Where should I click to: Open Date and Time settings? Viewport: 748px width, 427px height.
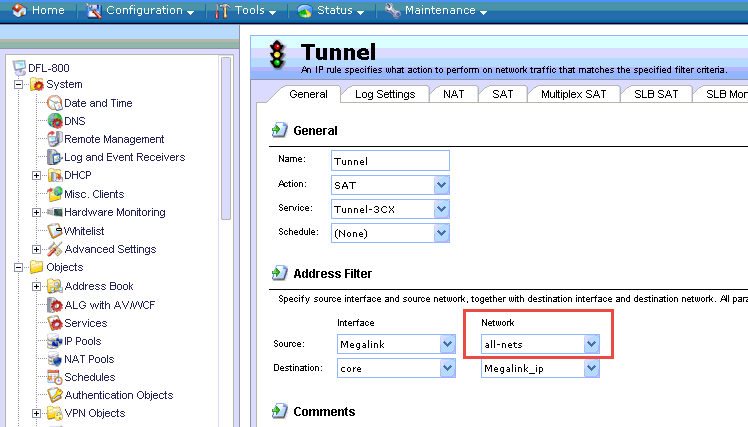click(x=98, y=103)
